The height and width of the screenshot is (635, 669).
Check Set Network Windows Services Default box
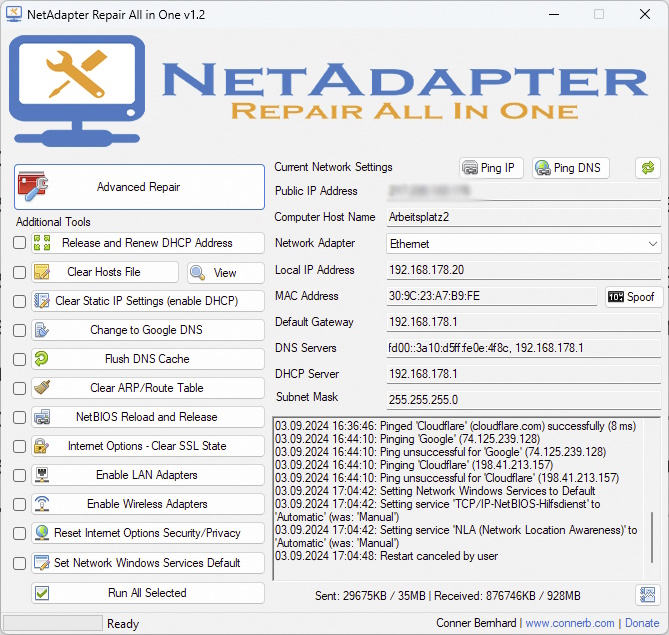point(19,563)
